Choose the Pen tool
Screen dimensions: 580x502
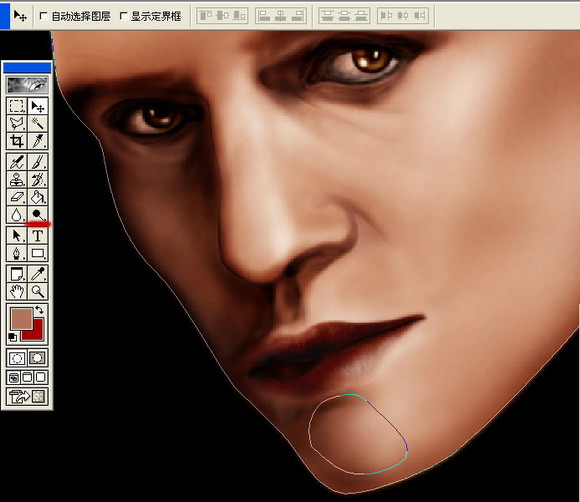(17, 253)
